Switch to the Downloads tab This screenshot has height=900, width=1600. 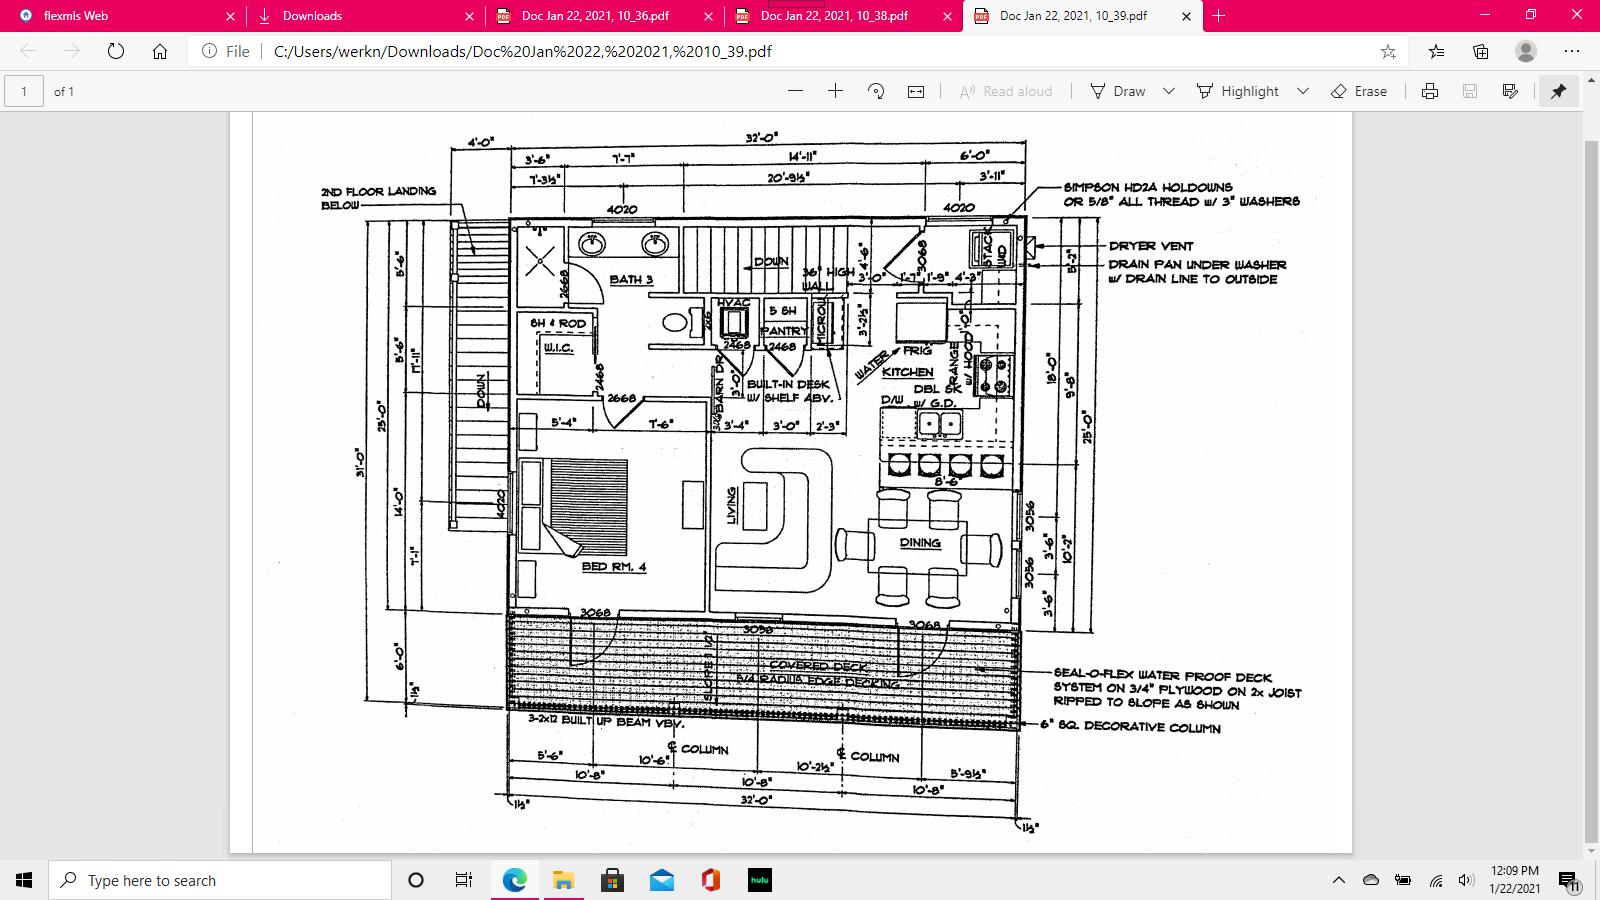coord(360,16)
